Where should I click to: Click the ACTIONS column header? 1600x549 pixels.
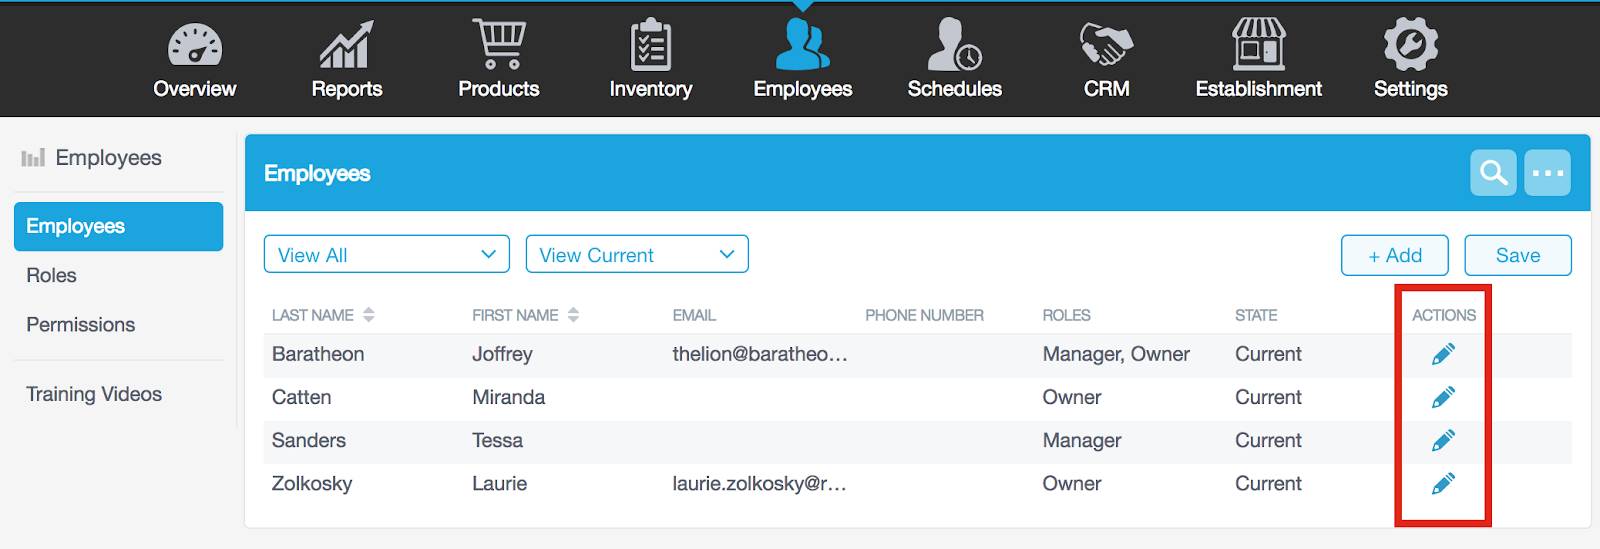pyautogui.click(x=1444, y=315)
